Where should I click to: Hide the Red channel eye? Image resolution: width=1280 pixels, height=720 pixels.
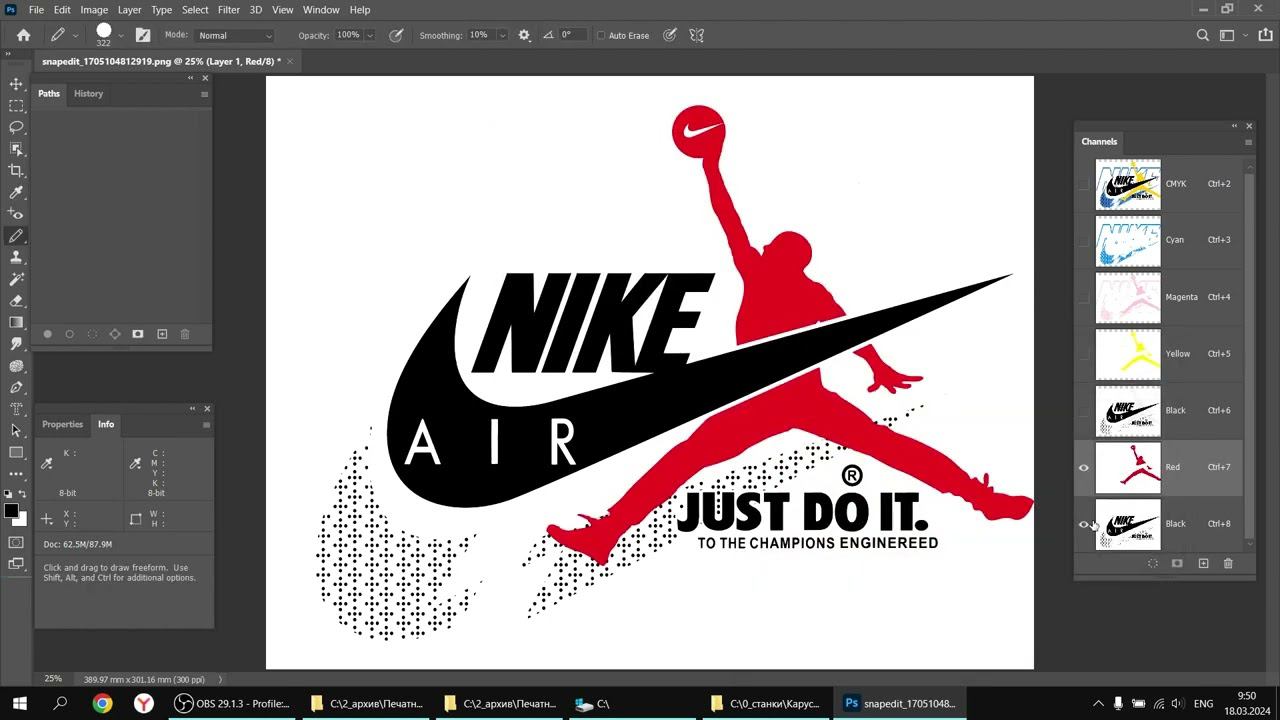[x=1084, y=467]
